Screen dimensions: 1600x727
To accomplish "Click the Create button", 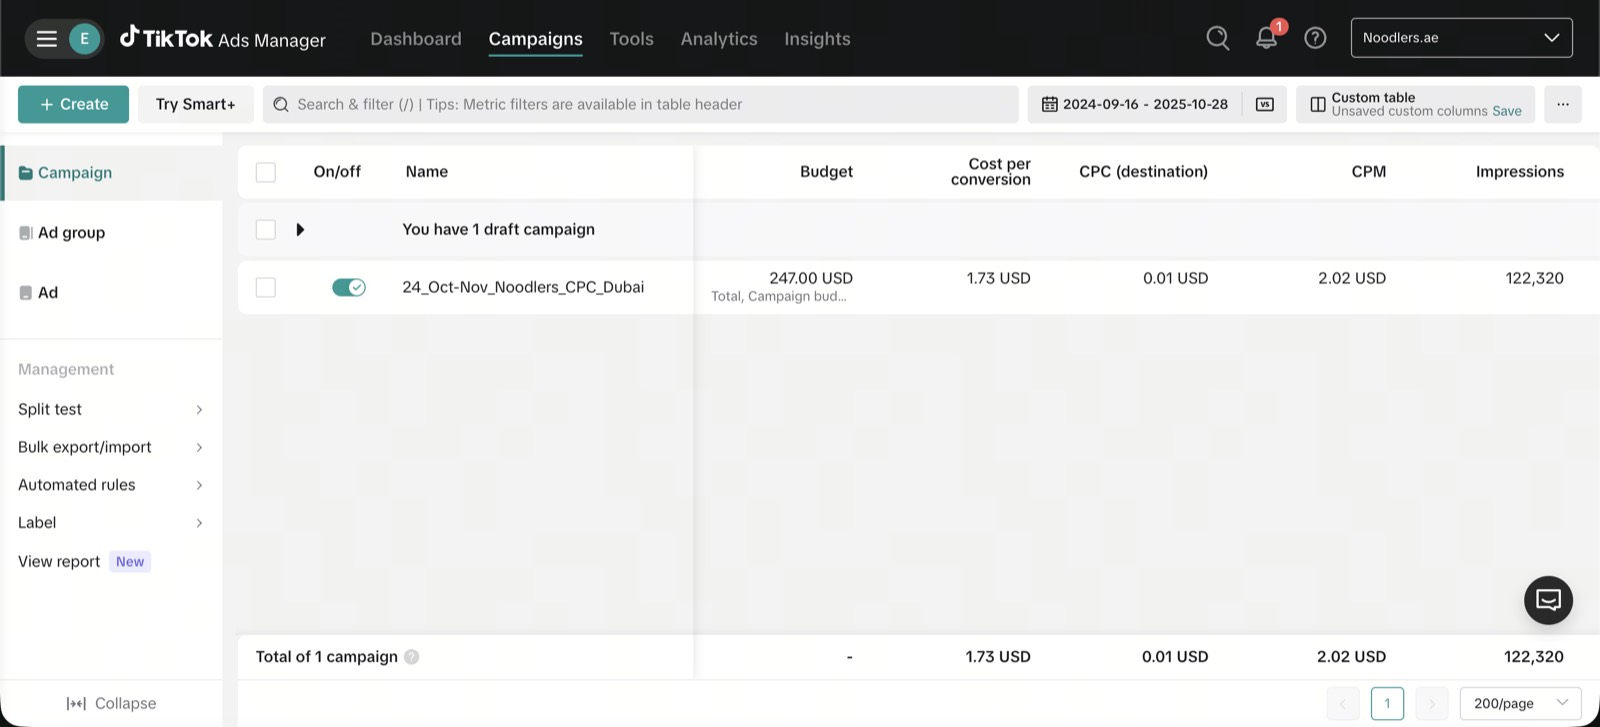I will pos(73,104).
